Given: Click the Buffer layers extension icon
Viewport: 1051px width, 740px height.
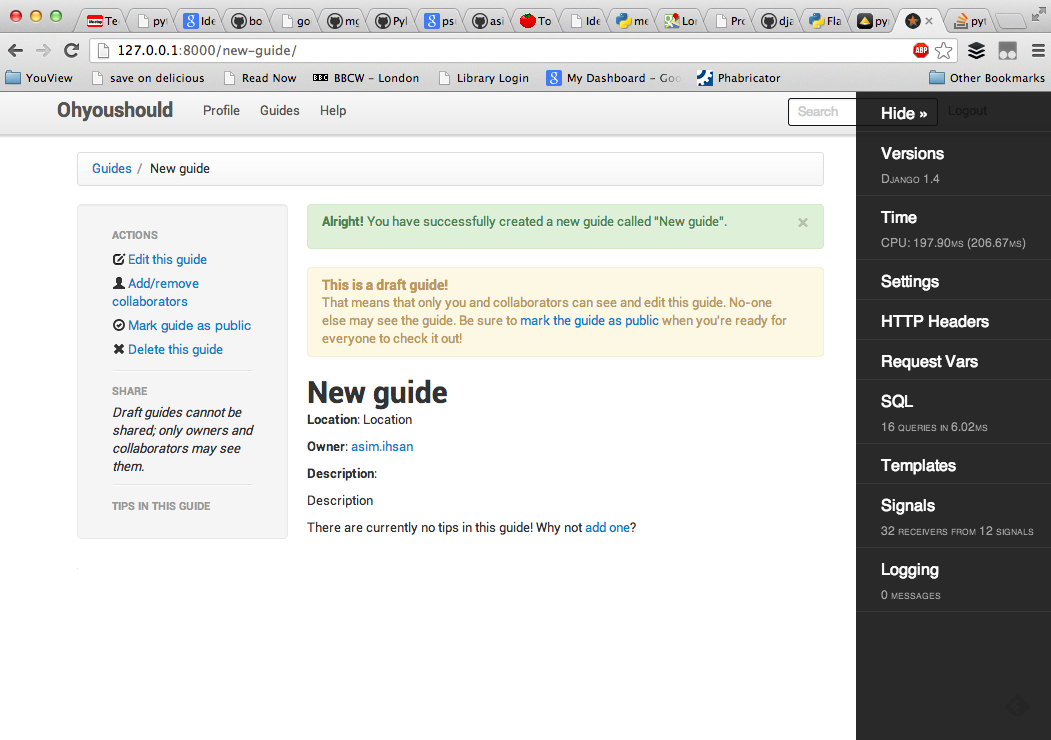Looking at the screenshot, I should tap(977, 50).
